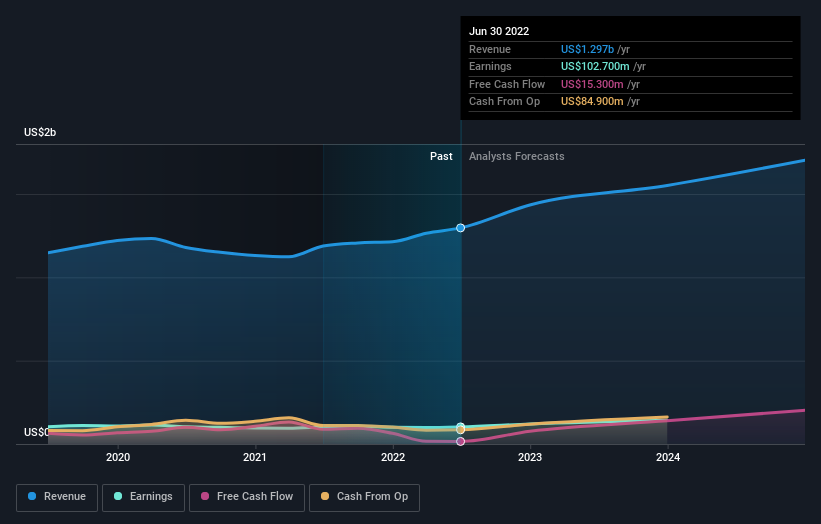The height and width of the screenshot is (524, 821).
Task: Toggle the Cash From Op legend button
Action: coord(364,497)
